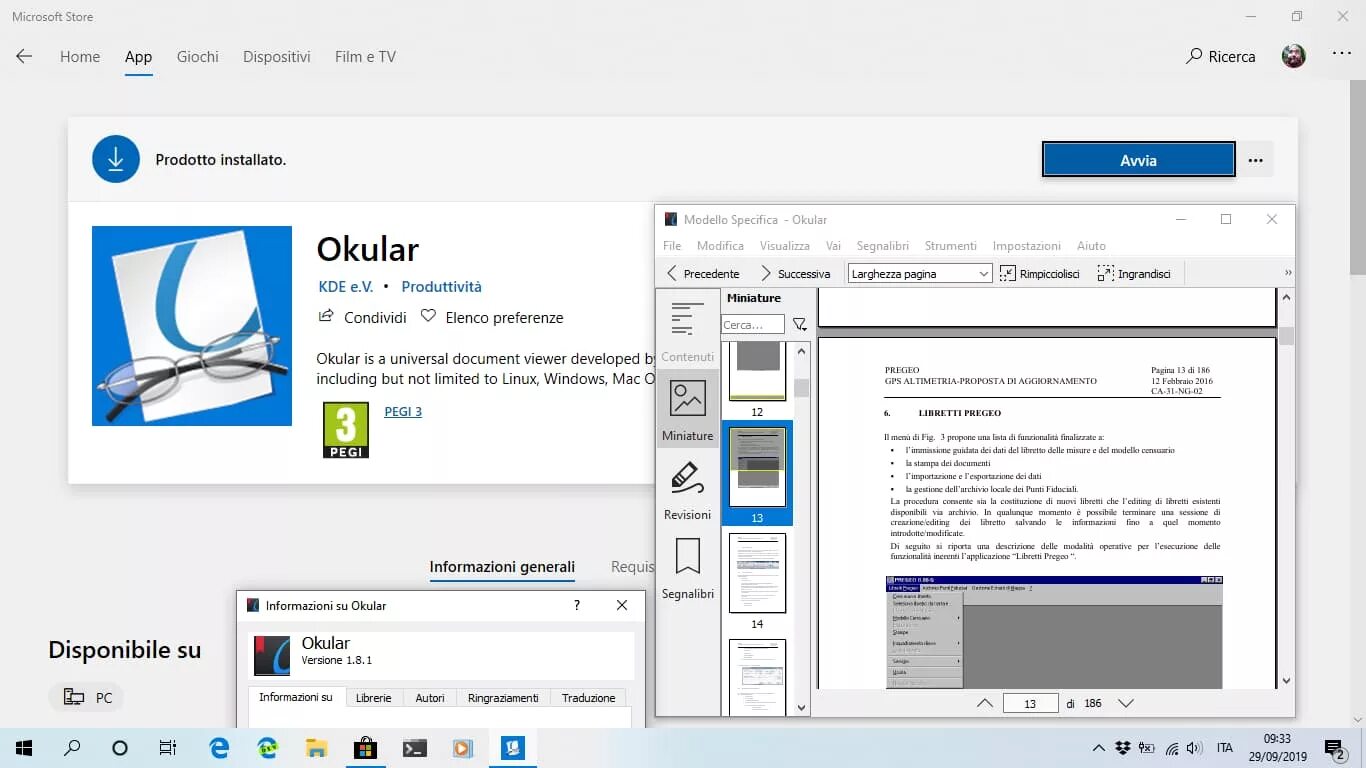Open the Strumenti menu in Okular
The height and width of the screenshot is (768, 1366).
(950, 245)
